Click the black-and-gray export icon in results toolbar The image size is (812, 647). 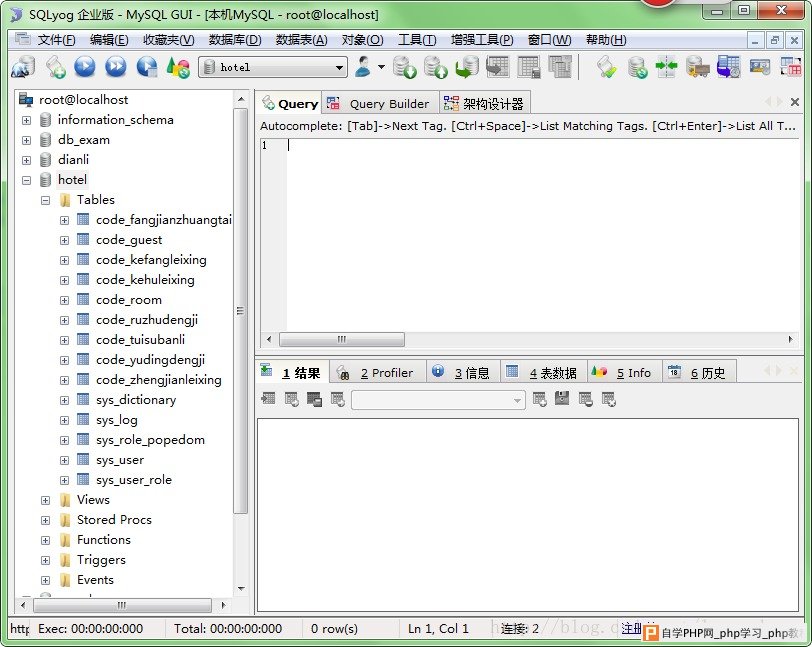314,399
